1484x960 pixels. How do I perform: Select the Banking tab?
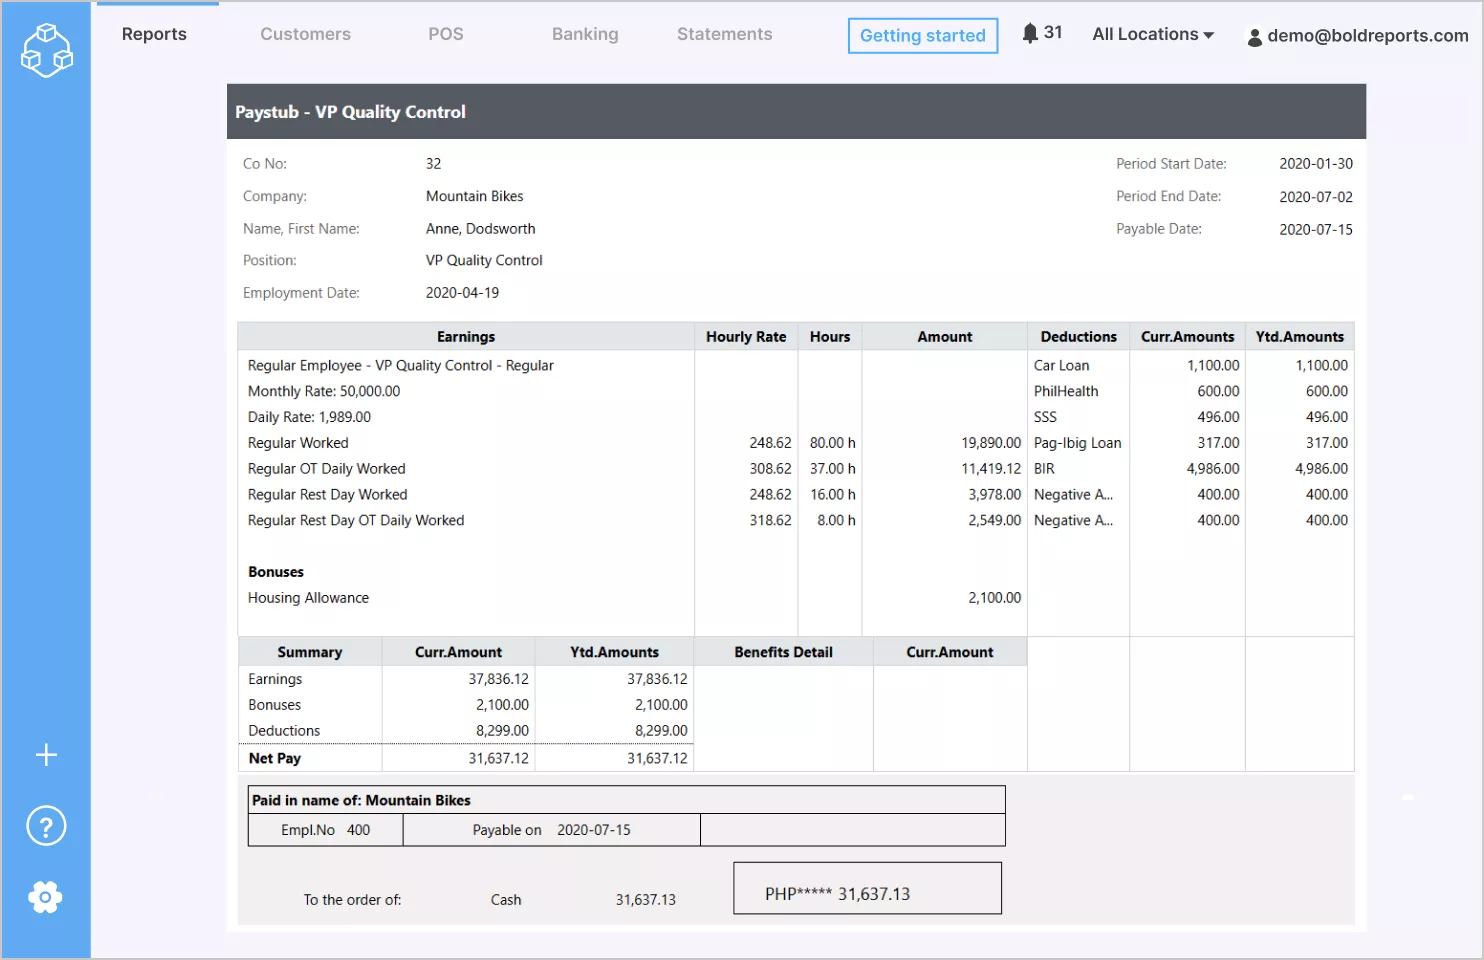(x=585, y=34)
